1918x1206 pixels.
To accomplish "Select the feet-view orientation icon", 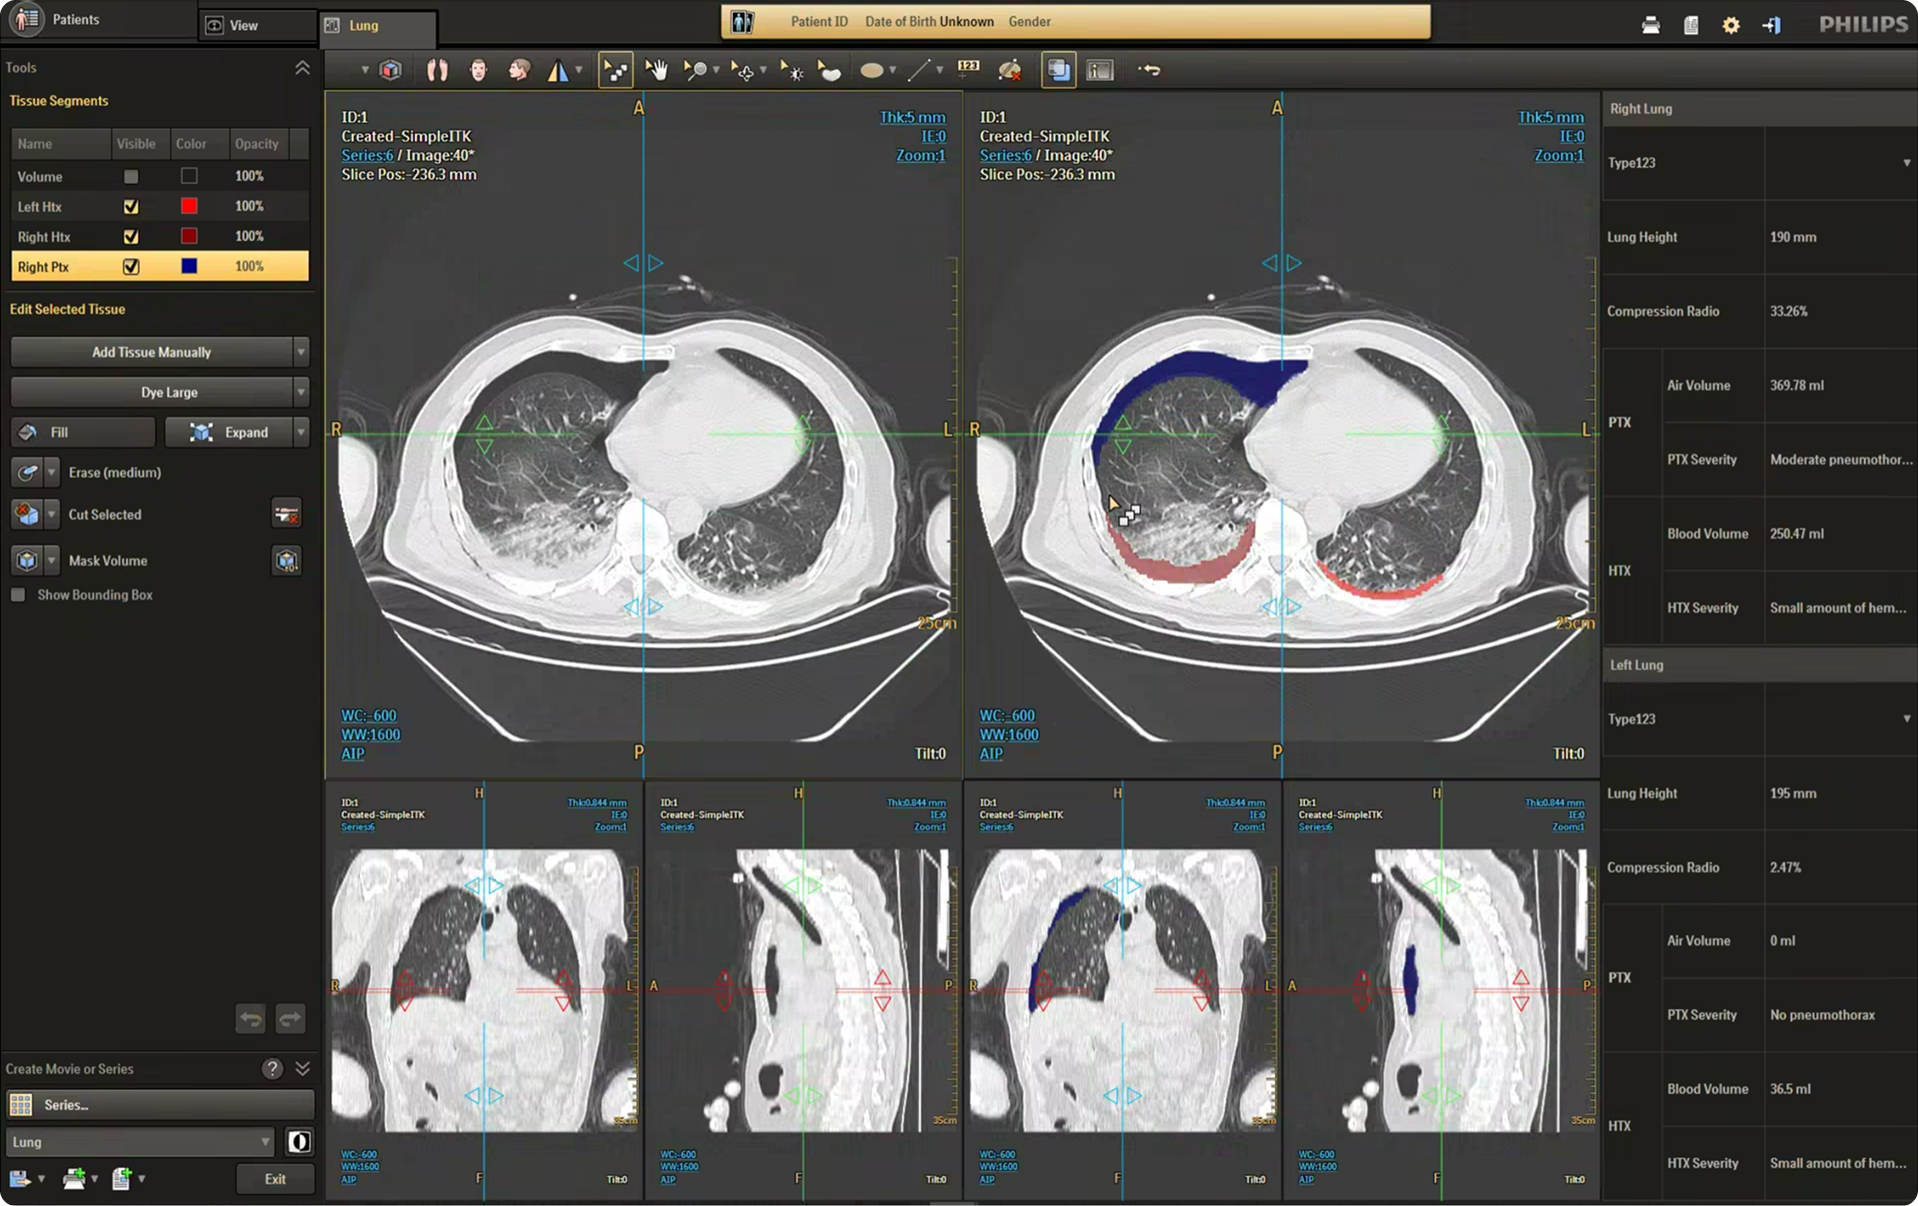I will pyautogui.click(x=437, y=70).
